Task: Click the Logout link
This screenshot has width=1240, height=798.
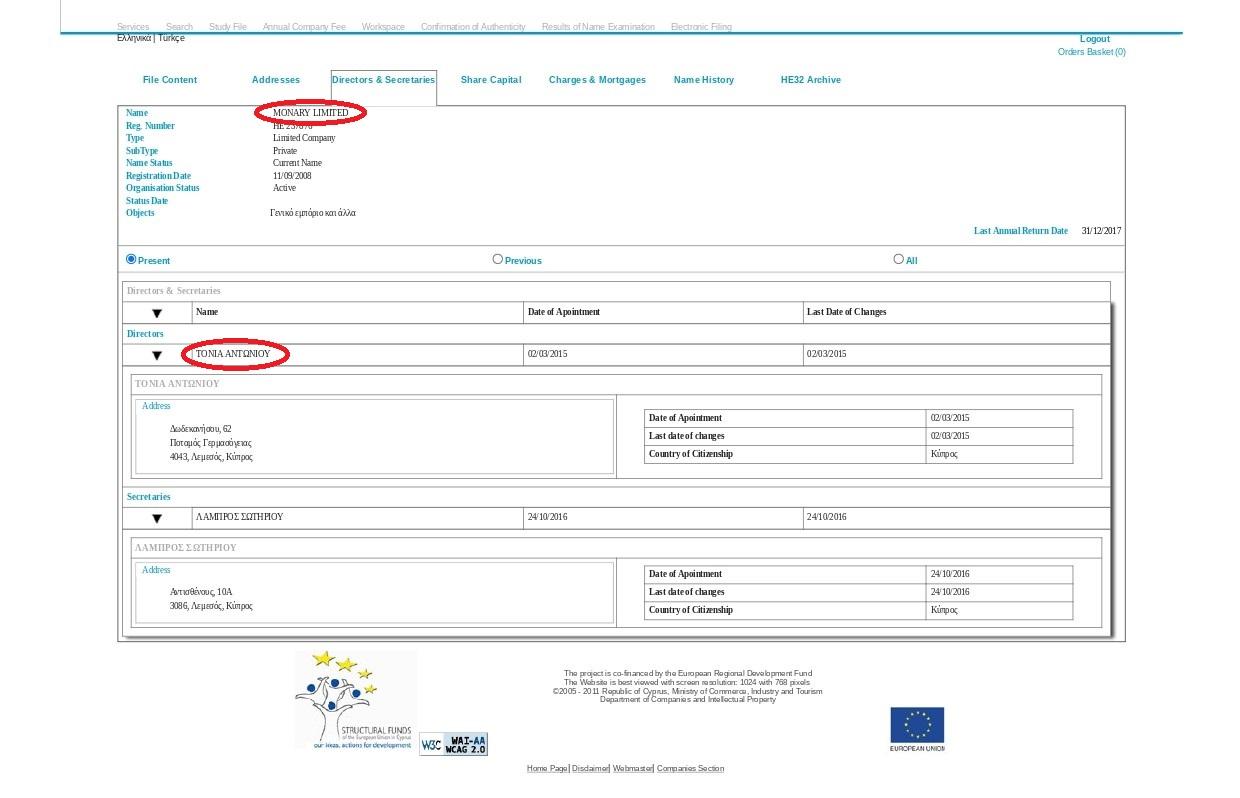Action: tap(1095, 39)
